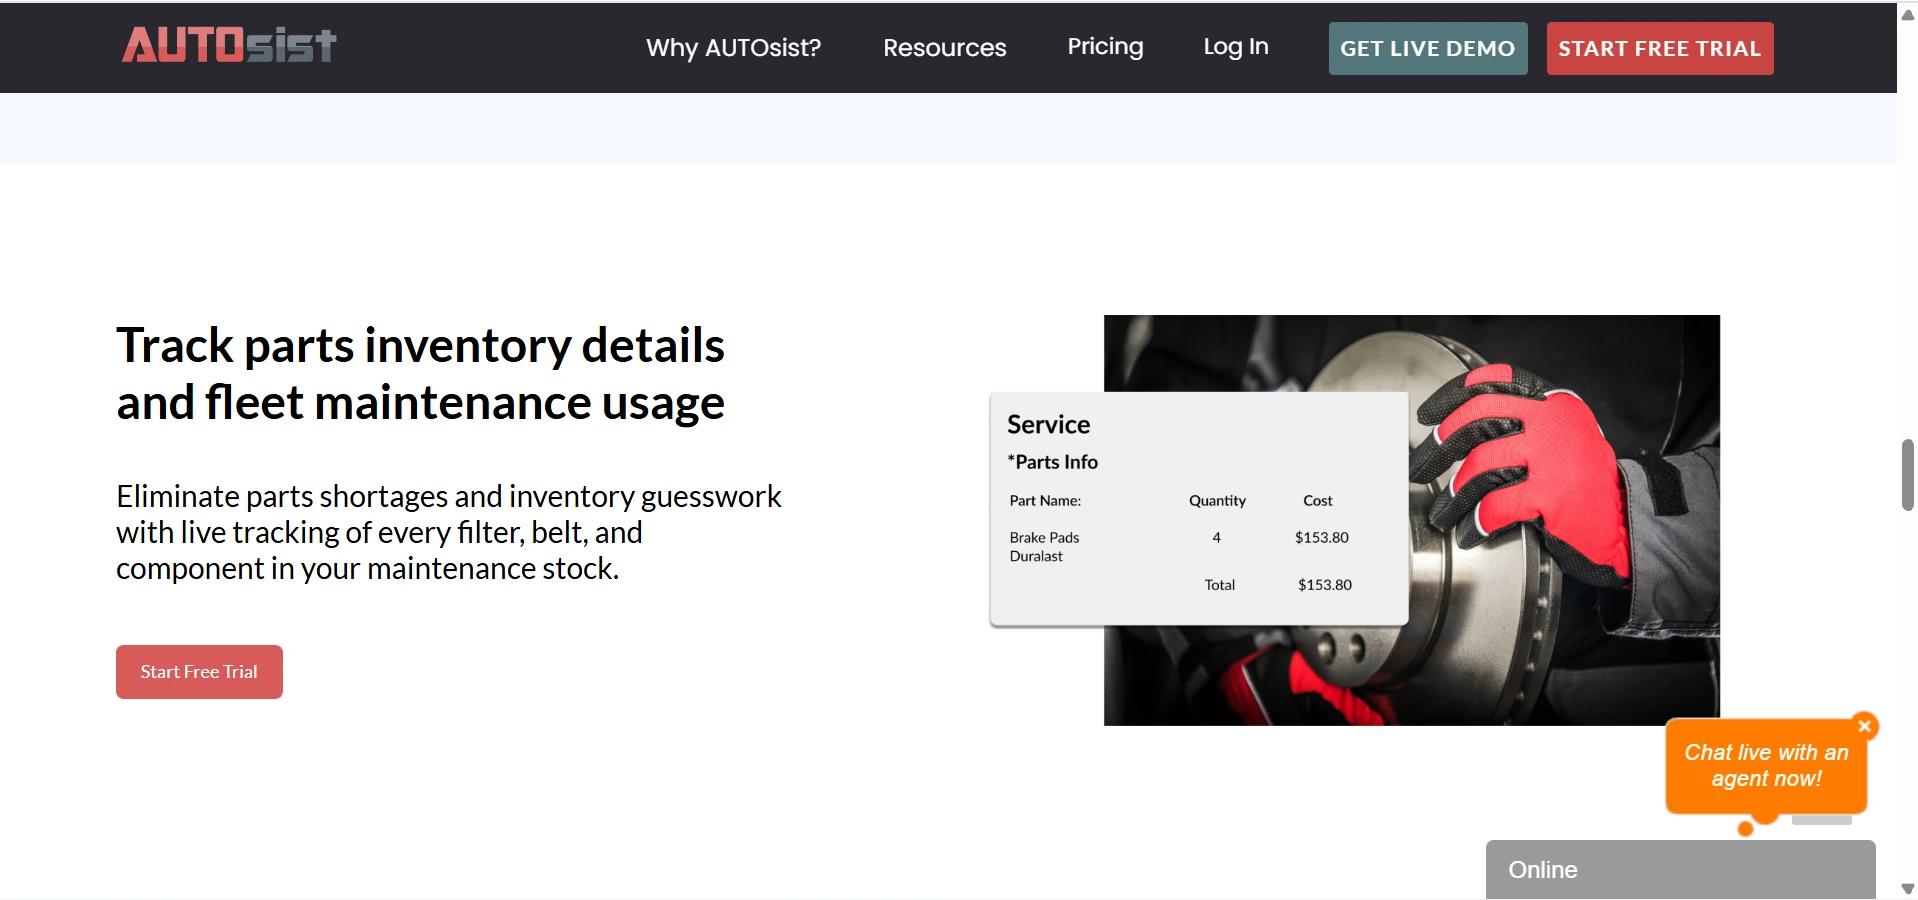Click the Cost column header

pyautogui.click(x=1317, y=501)
